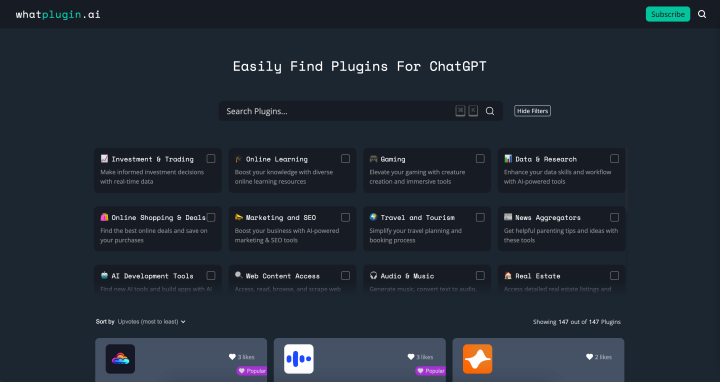Viewport: 720px width, 382px height.
Task: Click the 'Data & Research' category title
Action: [546, 159]
